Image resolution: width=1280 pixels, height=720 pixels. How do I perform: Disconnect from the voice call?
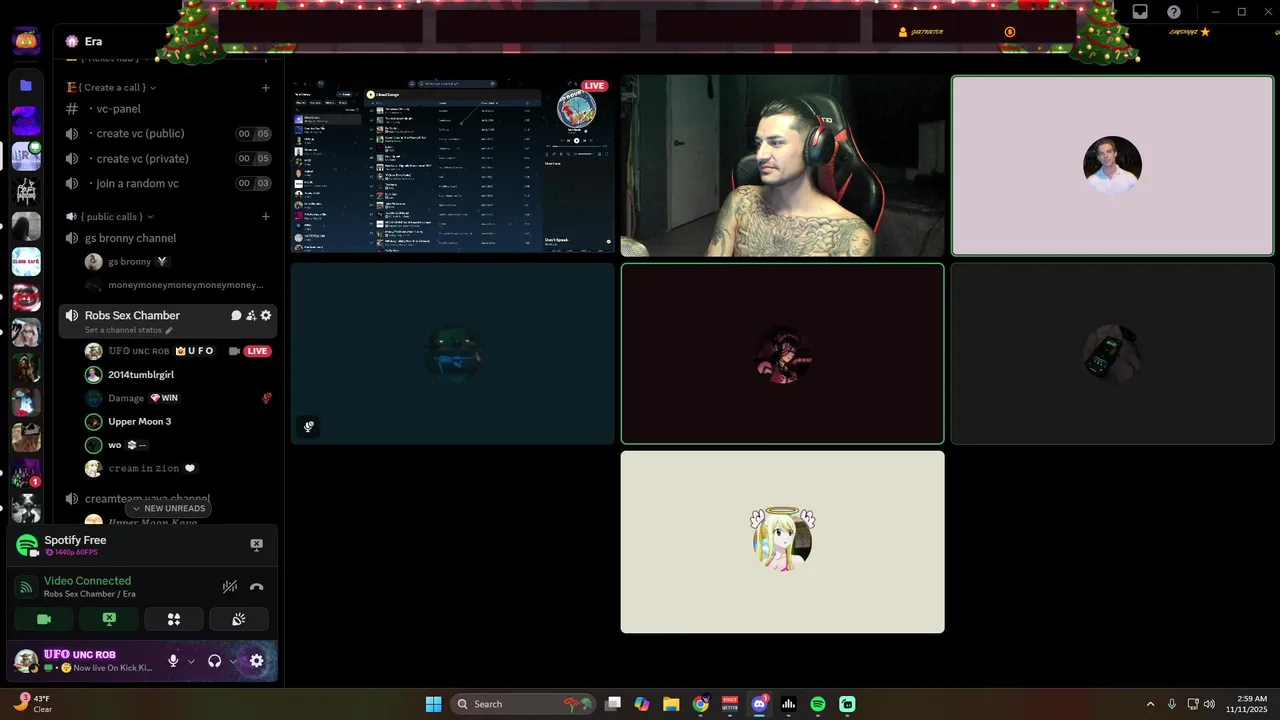point(257,587)
